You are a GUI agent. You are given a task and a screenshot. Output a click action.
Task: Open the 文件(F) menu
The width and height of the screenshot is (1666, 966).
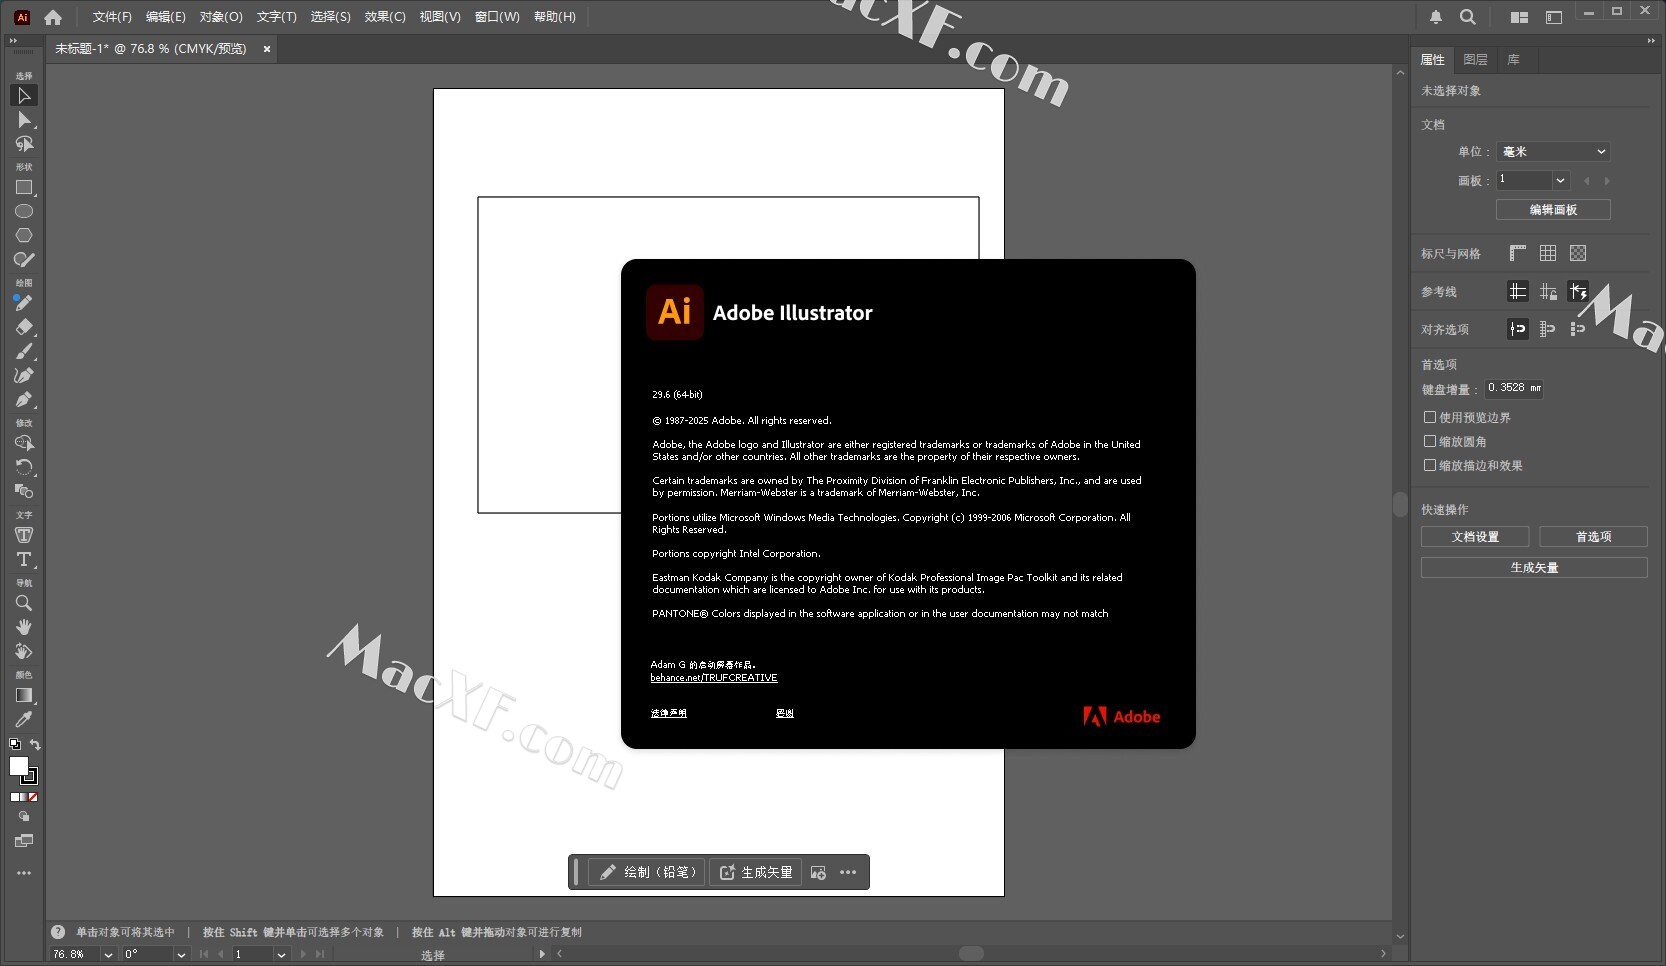[x=112, y=17]
